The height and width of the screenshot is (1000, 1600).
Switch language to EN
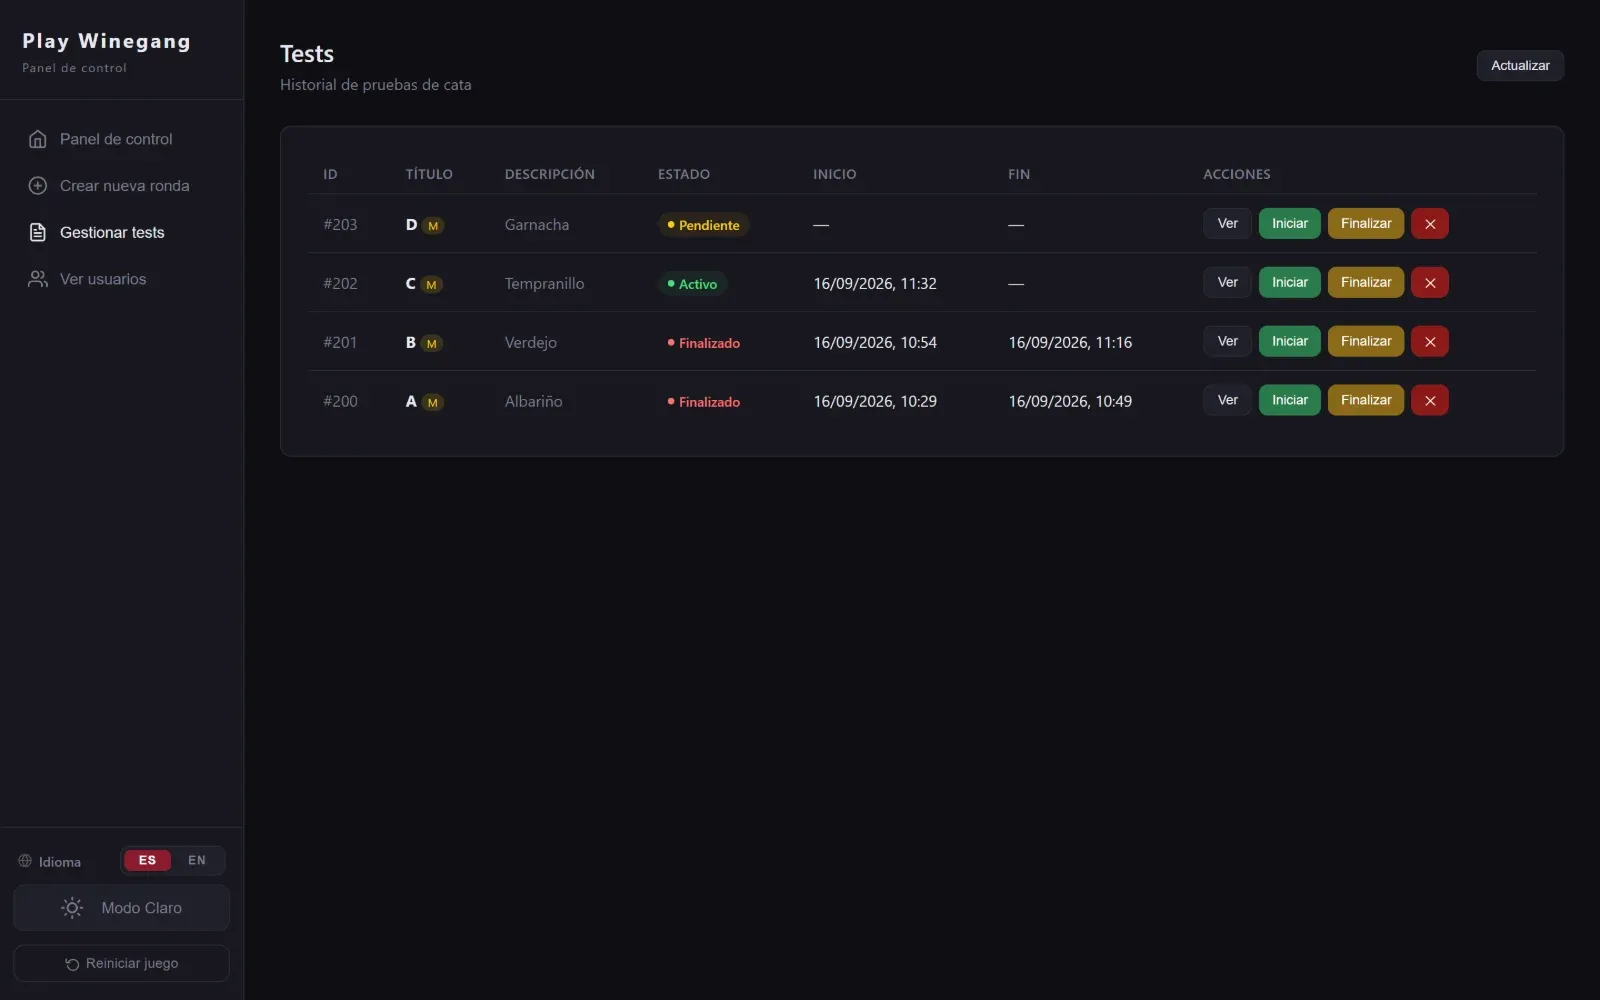[197, 861]
